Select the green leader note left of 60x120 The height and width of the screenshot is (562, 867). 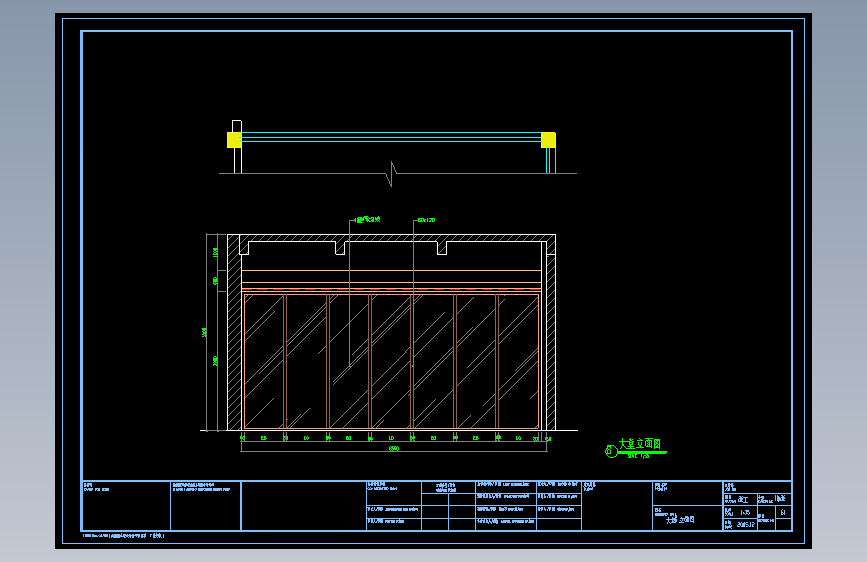pos(367,220)
